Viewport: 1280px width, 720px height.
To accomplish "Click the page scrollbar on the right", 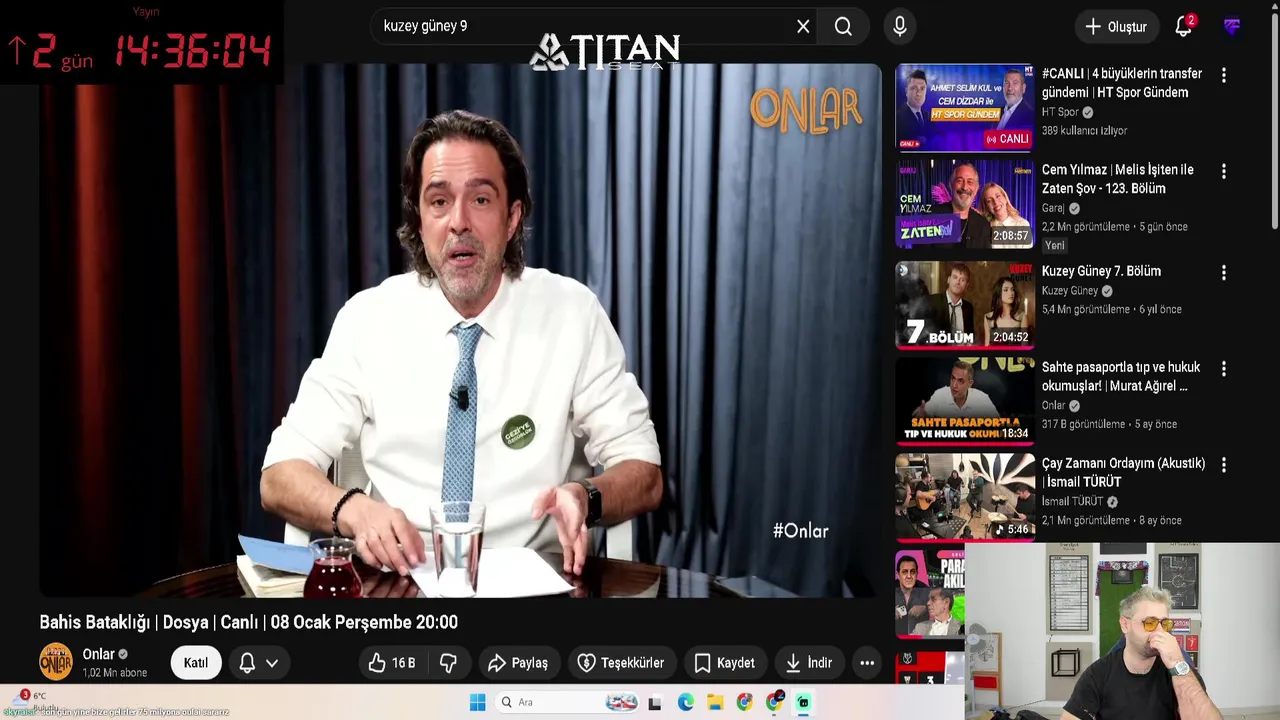I will tap(1274, 120).
